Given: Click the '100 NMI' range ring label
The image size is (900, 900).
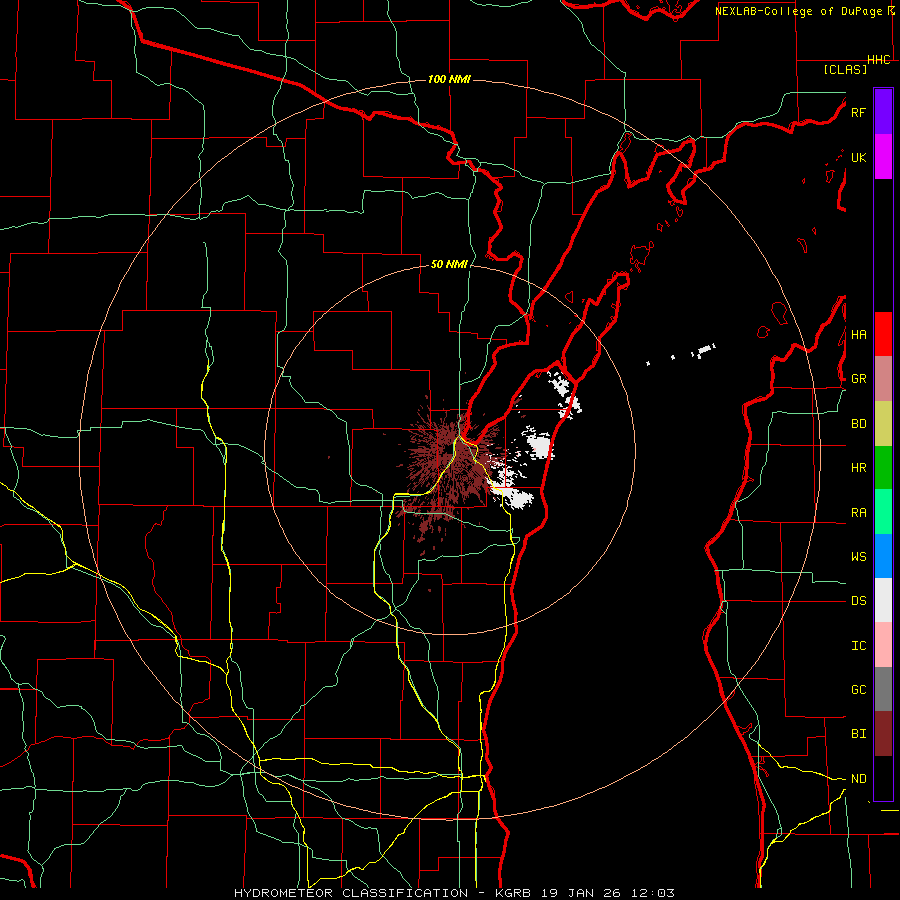Looking at the screenshot, I should (x=449, y=79).
